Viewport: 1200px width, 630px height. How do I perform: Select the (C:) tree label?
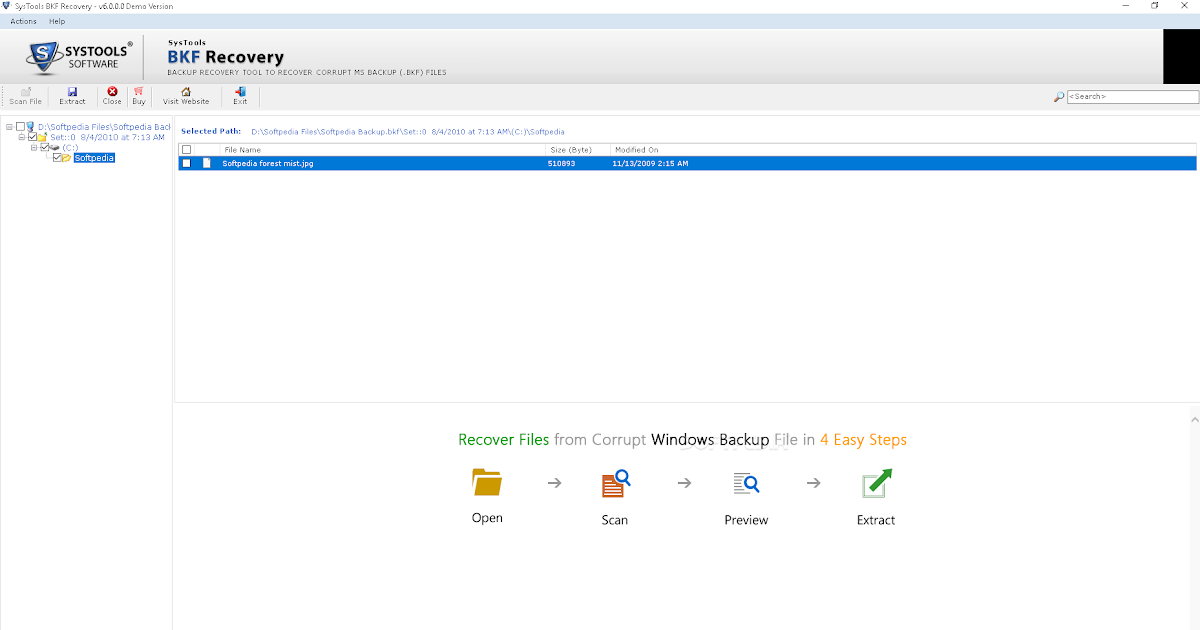pos(70,147)
